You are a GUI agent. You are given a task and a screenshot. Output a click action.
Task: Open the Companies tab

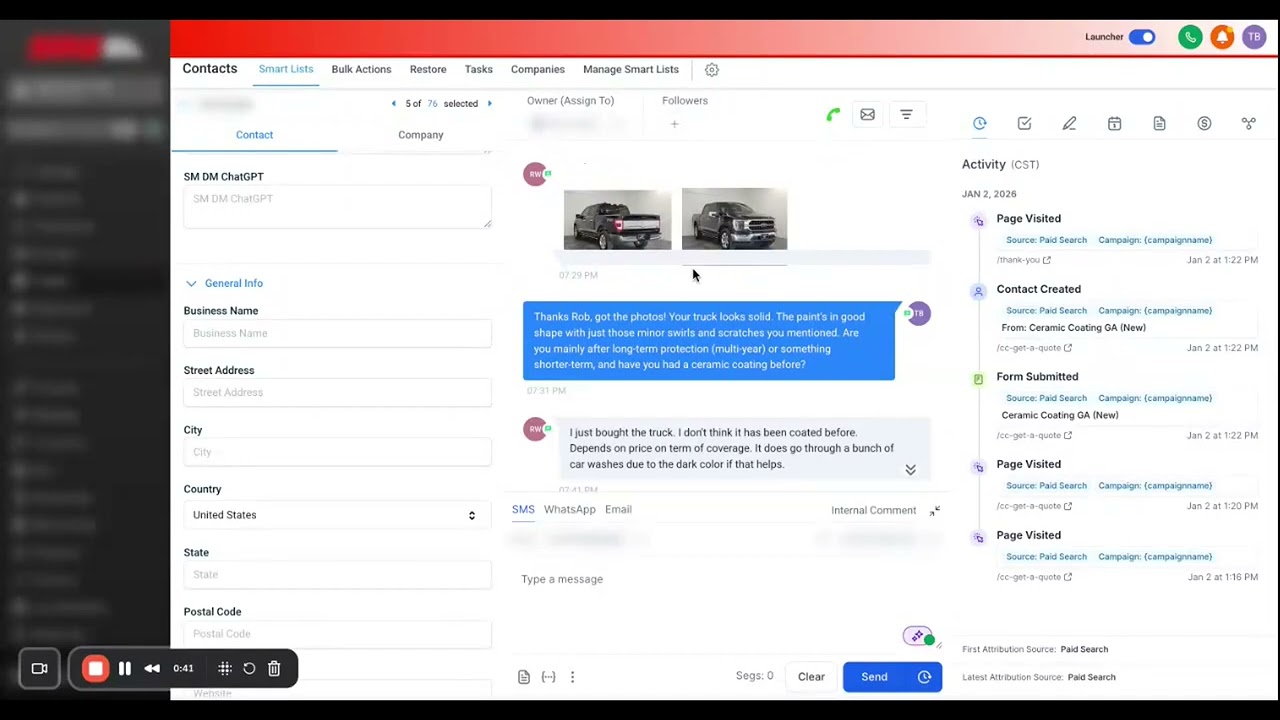[x=538, y=69]
